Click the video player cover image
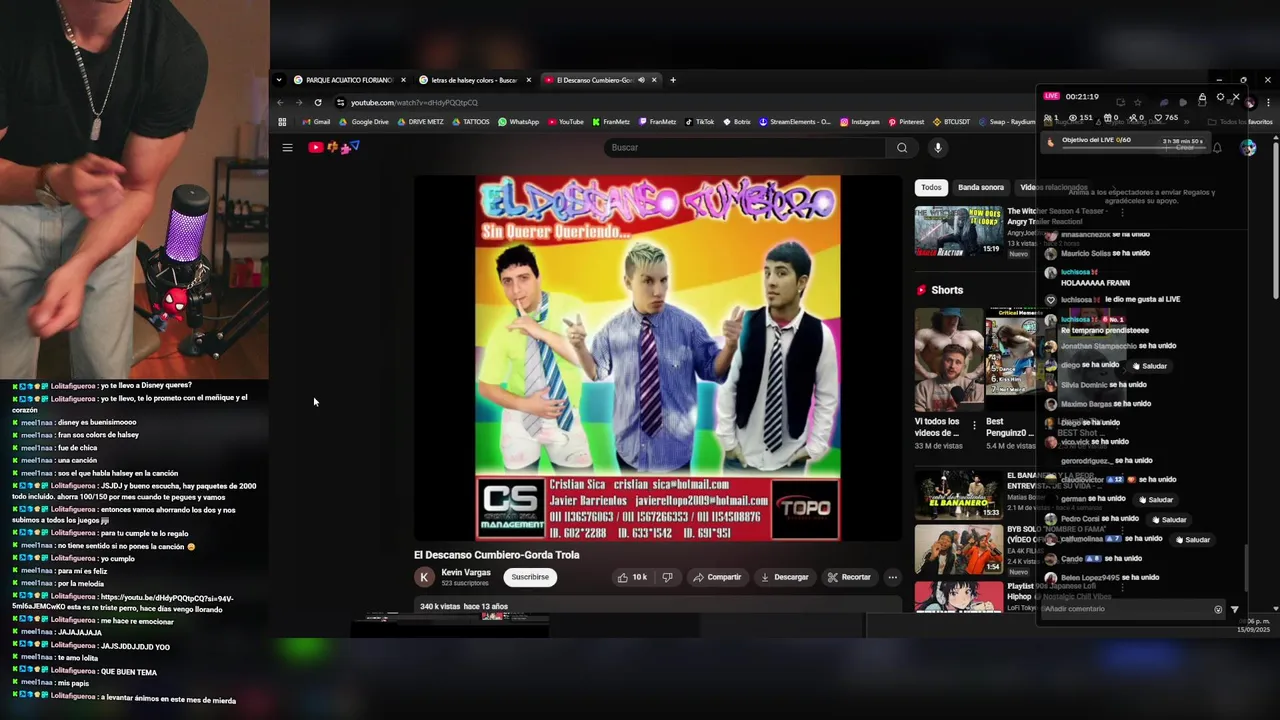 [658, 358]
